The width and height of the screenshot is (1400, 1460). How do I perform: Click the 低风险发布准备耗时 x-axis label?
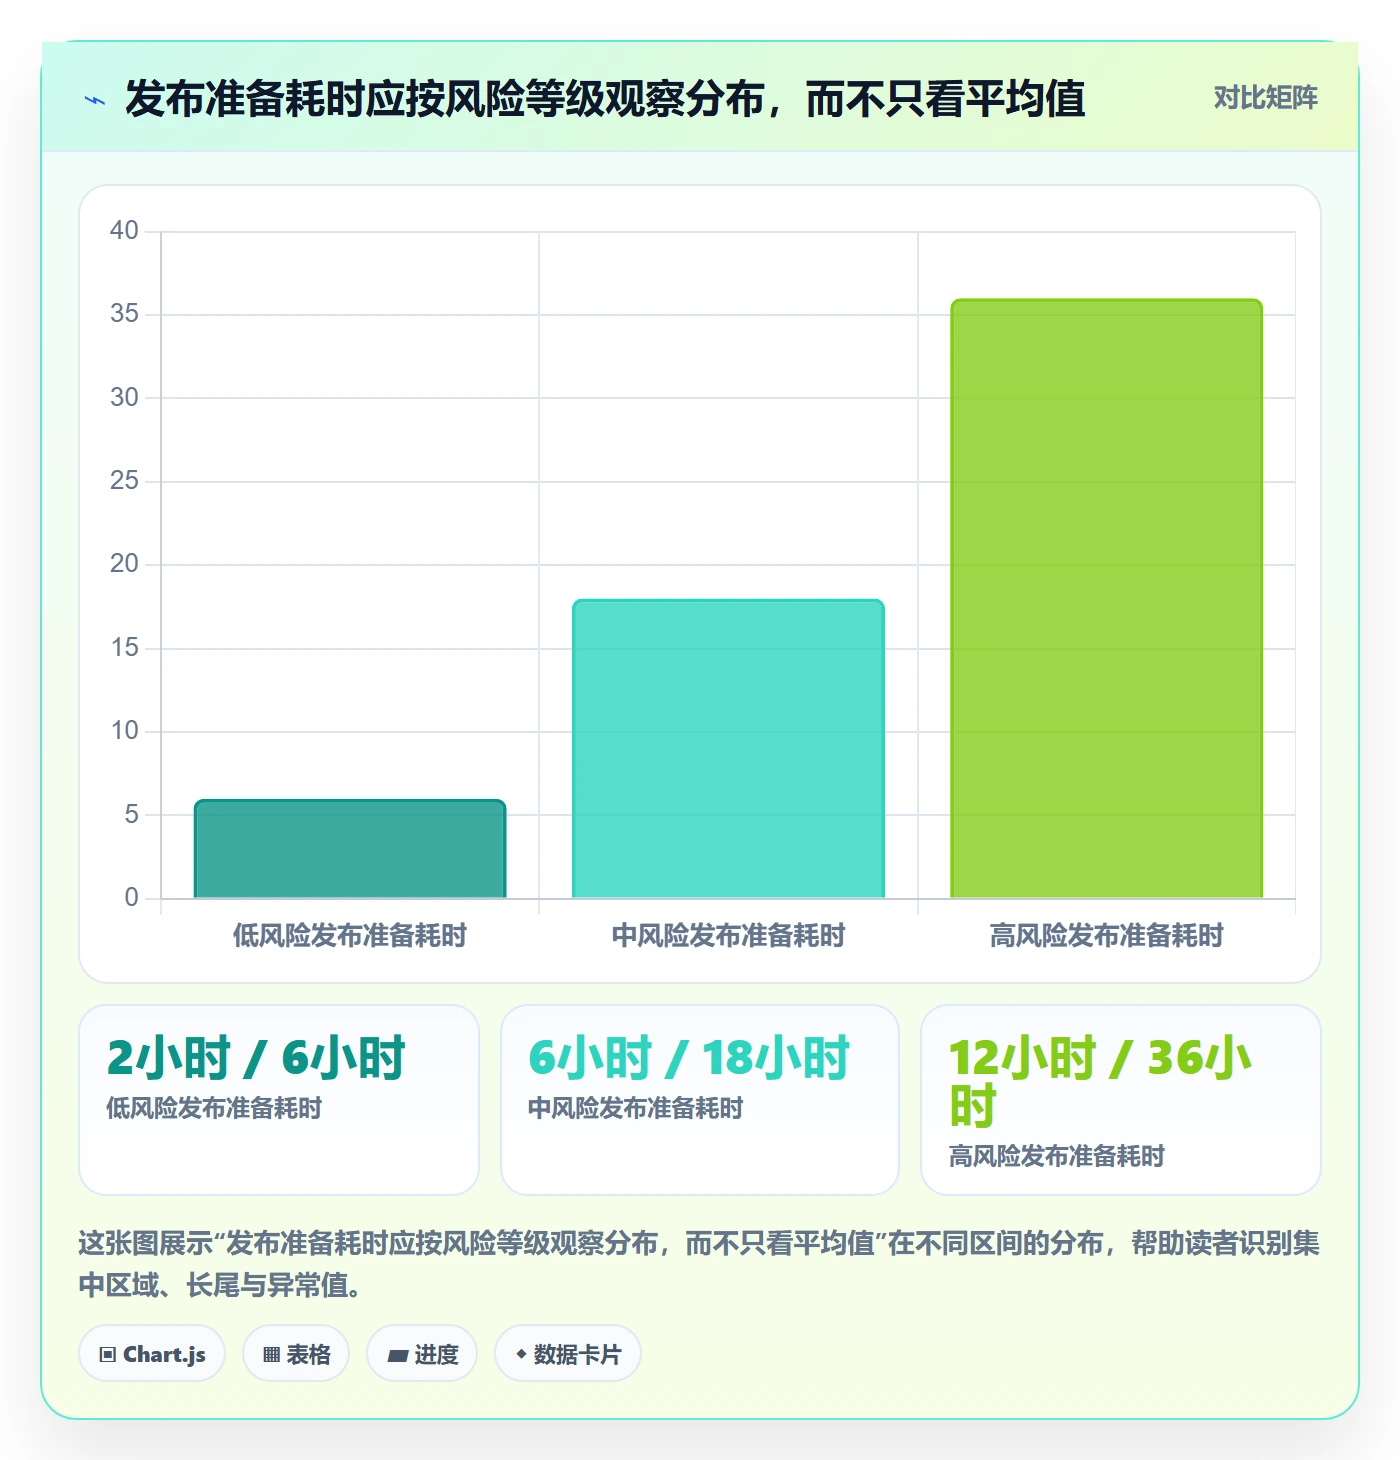pos(350,936)
